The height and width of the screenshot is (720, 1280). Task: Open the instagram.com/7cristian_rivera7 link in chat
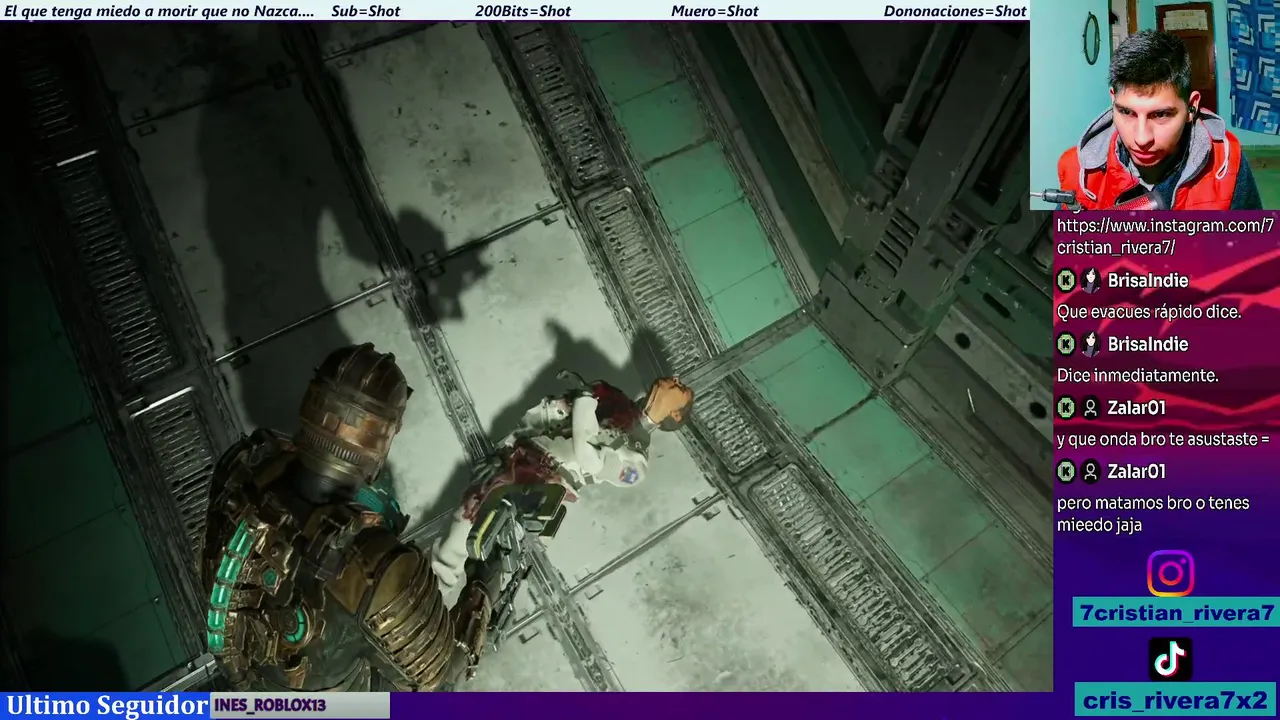[1165, 237]
